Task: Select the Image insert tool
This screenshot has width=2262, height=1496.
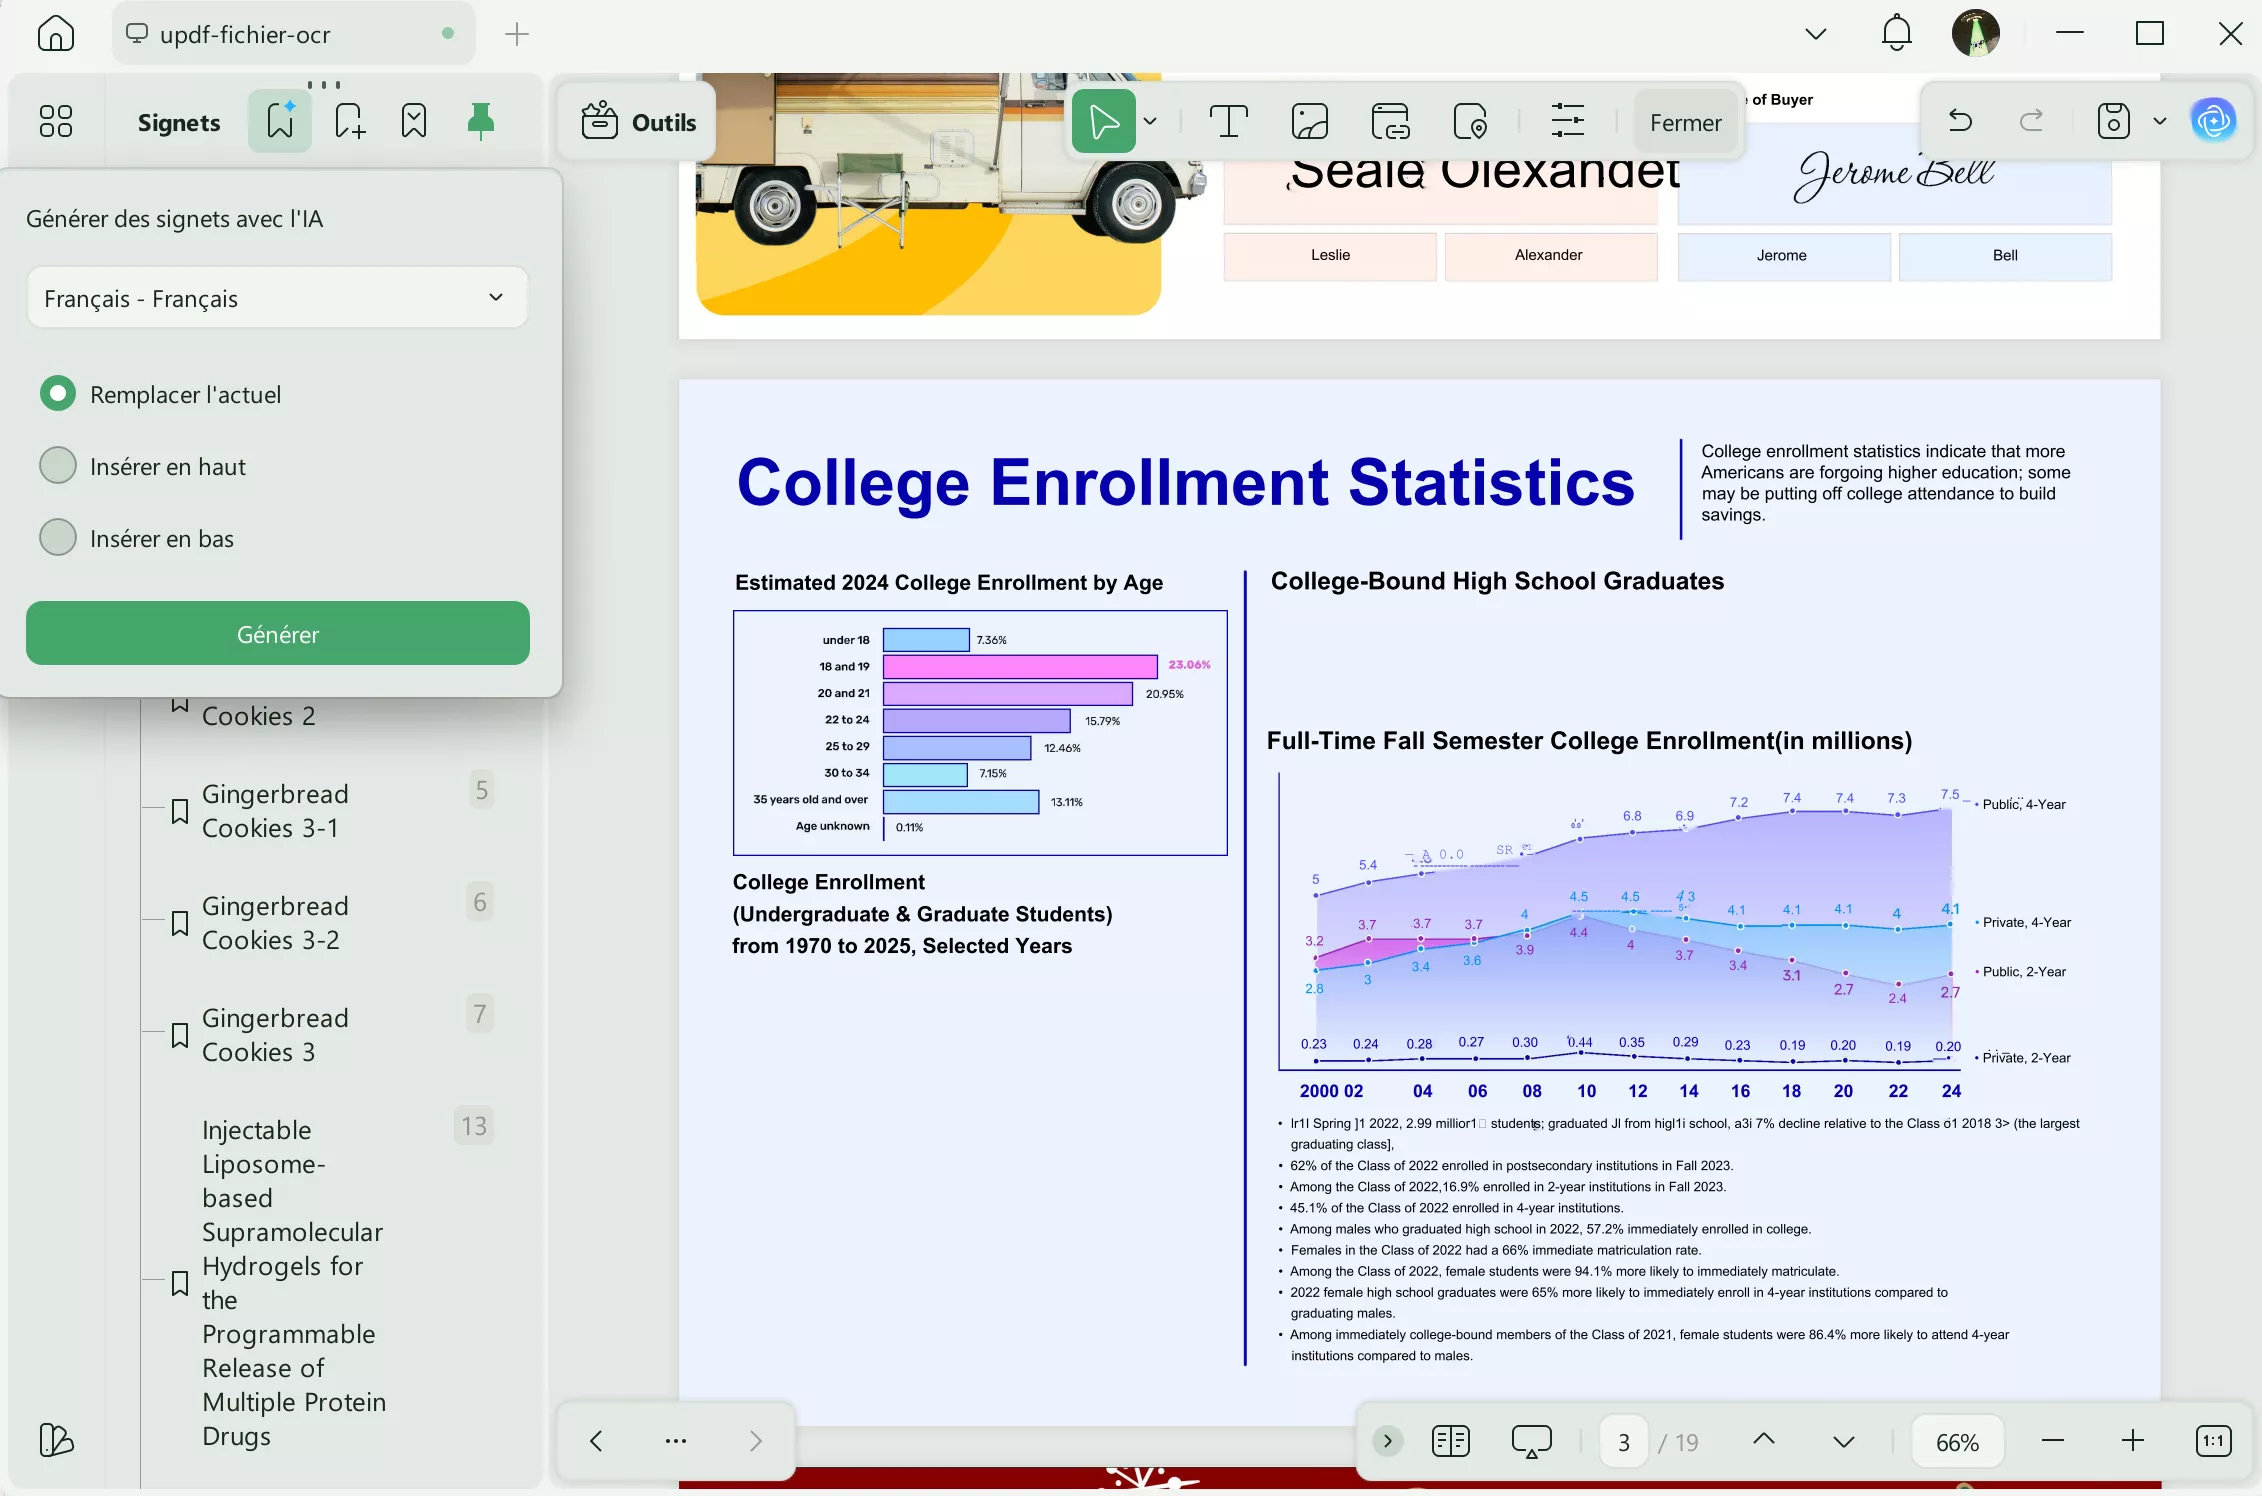Action: (x=1309, y=122)
